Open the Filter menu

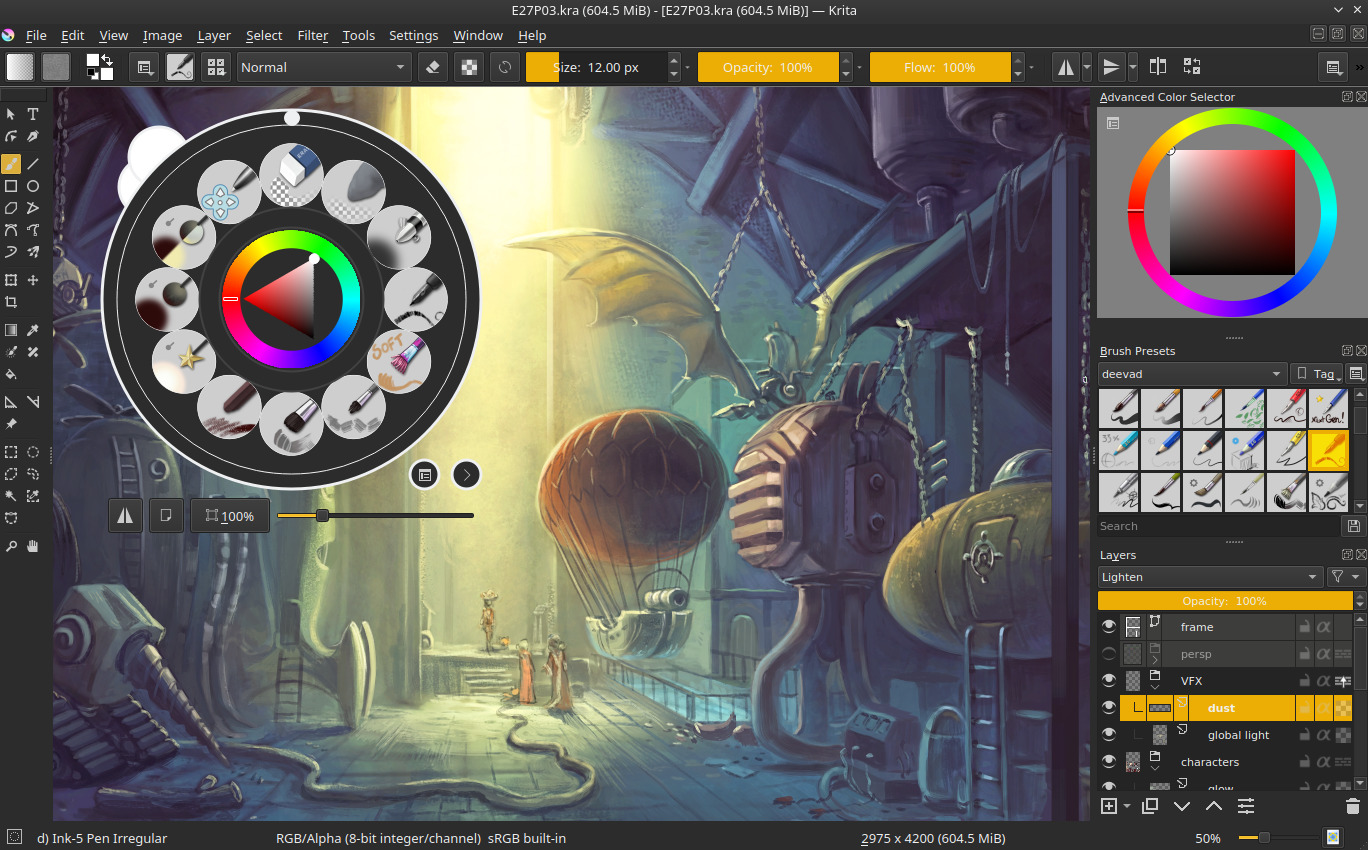click(312, 35)
